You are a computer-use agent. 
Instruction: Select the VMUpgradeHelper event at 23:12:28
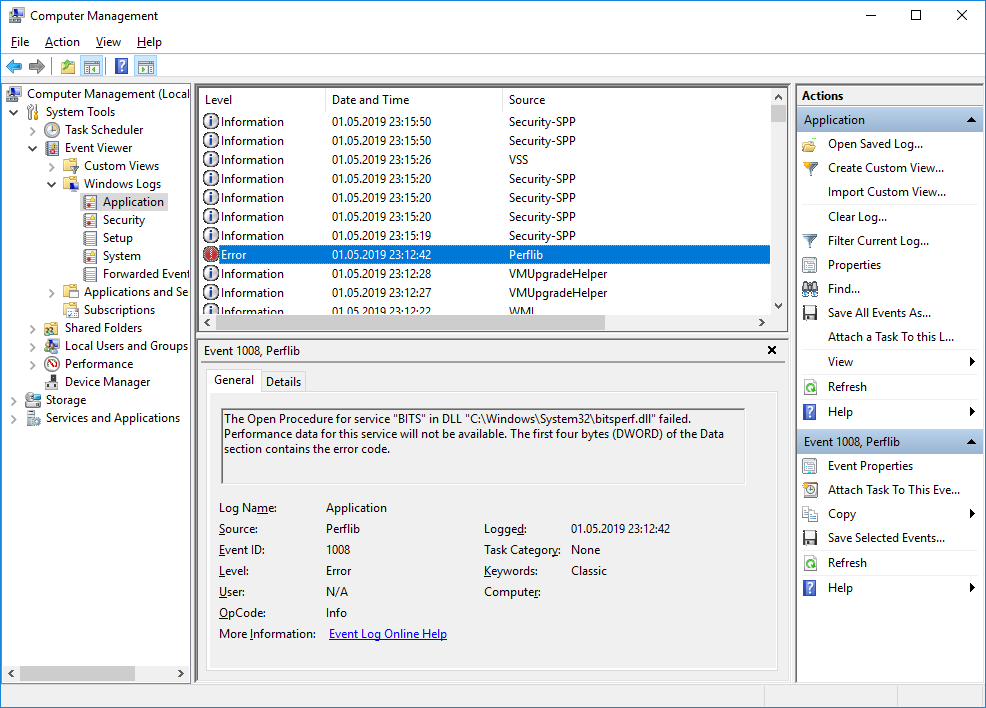click(485, 274)
